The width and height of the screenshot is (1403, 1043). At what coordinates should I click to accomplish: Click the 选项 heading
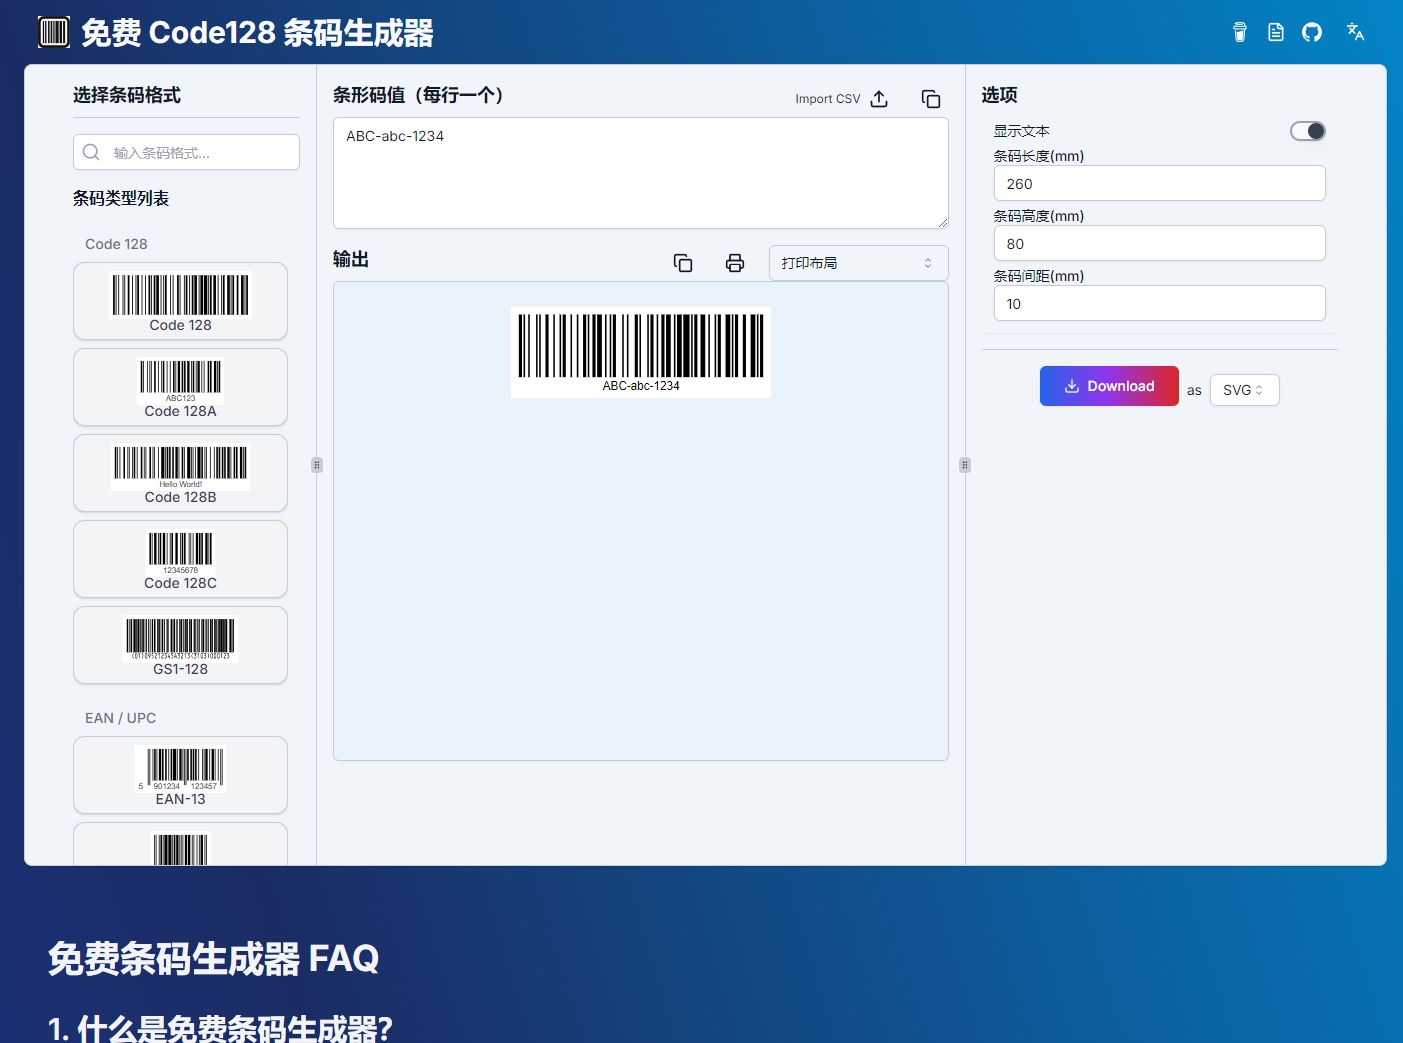pos(1000,95)
